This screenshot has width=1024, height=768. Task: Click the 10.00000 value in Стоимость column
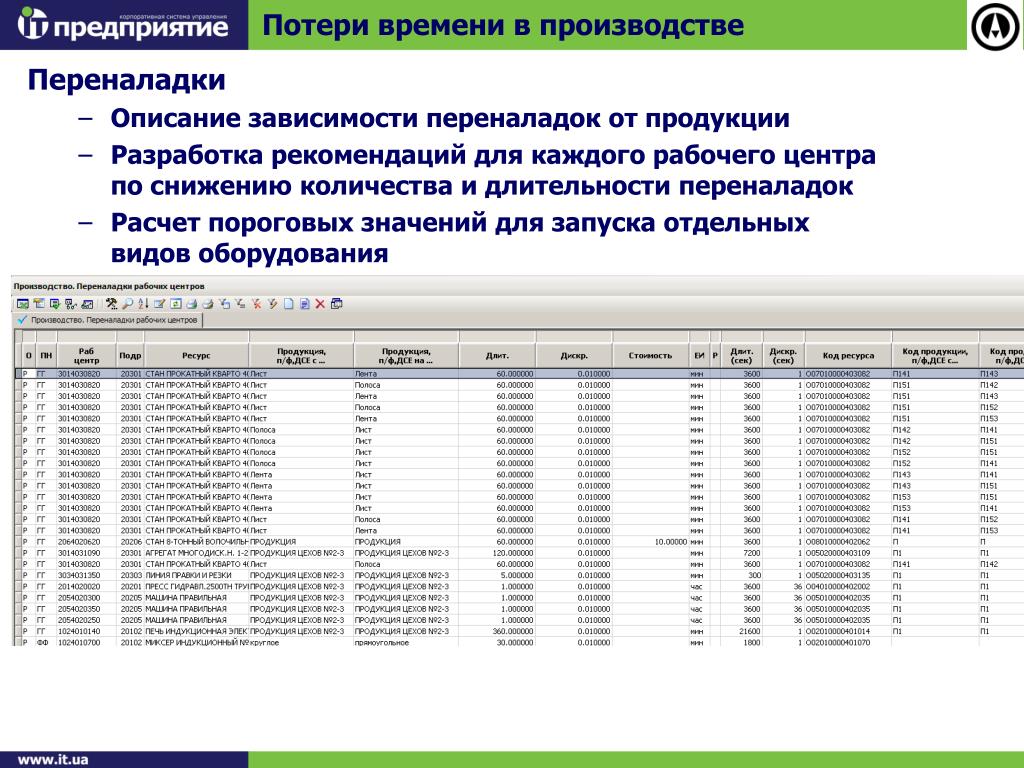click(x=670, y=542)
